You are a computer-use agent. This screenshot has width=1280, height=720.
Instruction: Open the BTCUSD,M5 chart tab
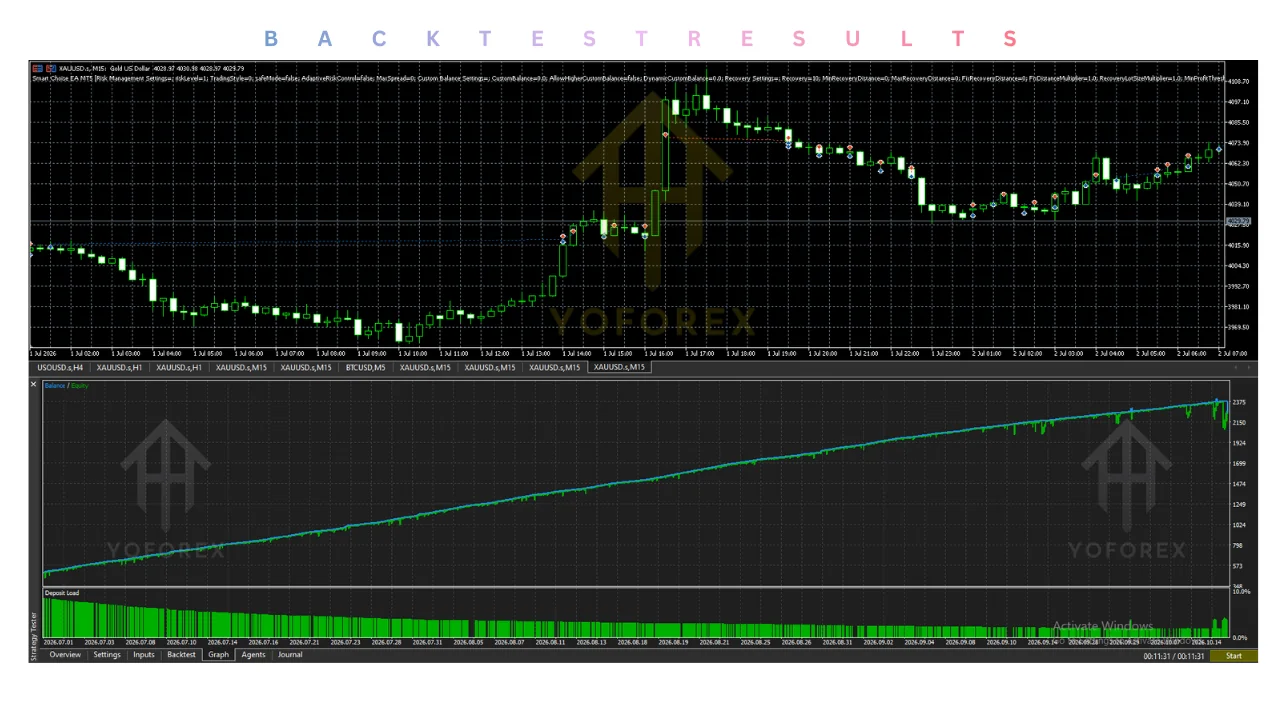pos(365,367)
